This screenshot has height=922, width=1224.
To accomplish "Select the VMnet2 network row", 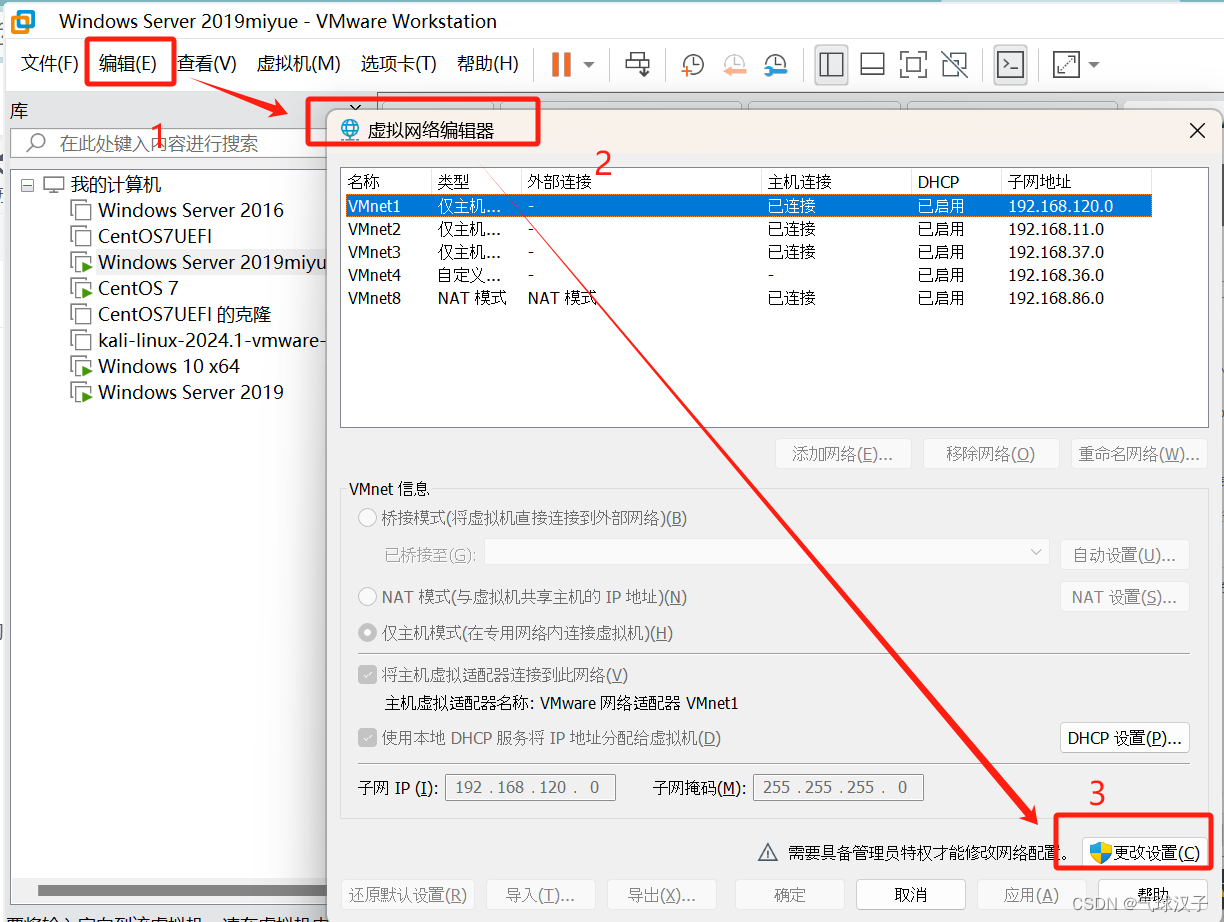I will click(748, 229).
